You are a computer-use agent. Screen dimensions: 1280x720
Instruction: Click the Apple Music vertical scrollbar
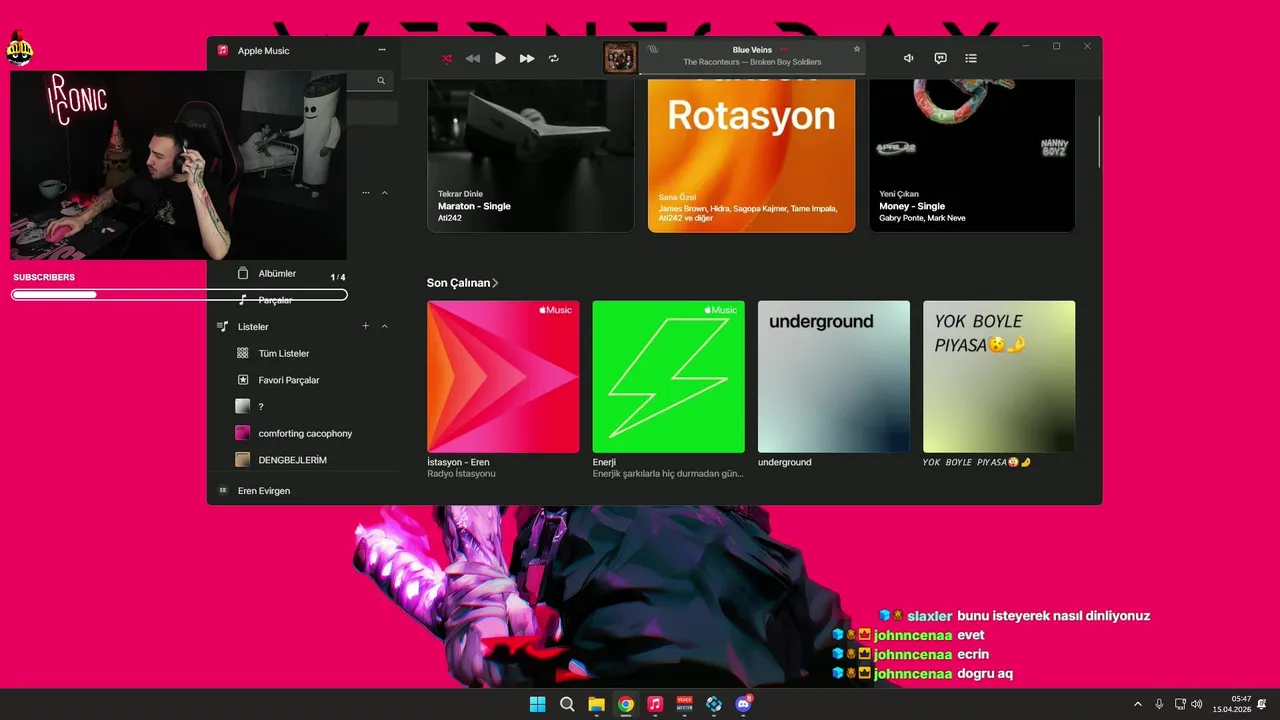(x=1099, y=141)
